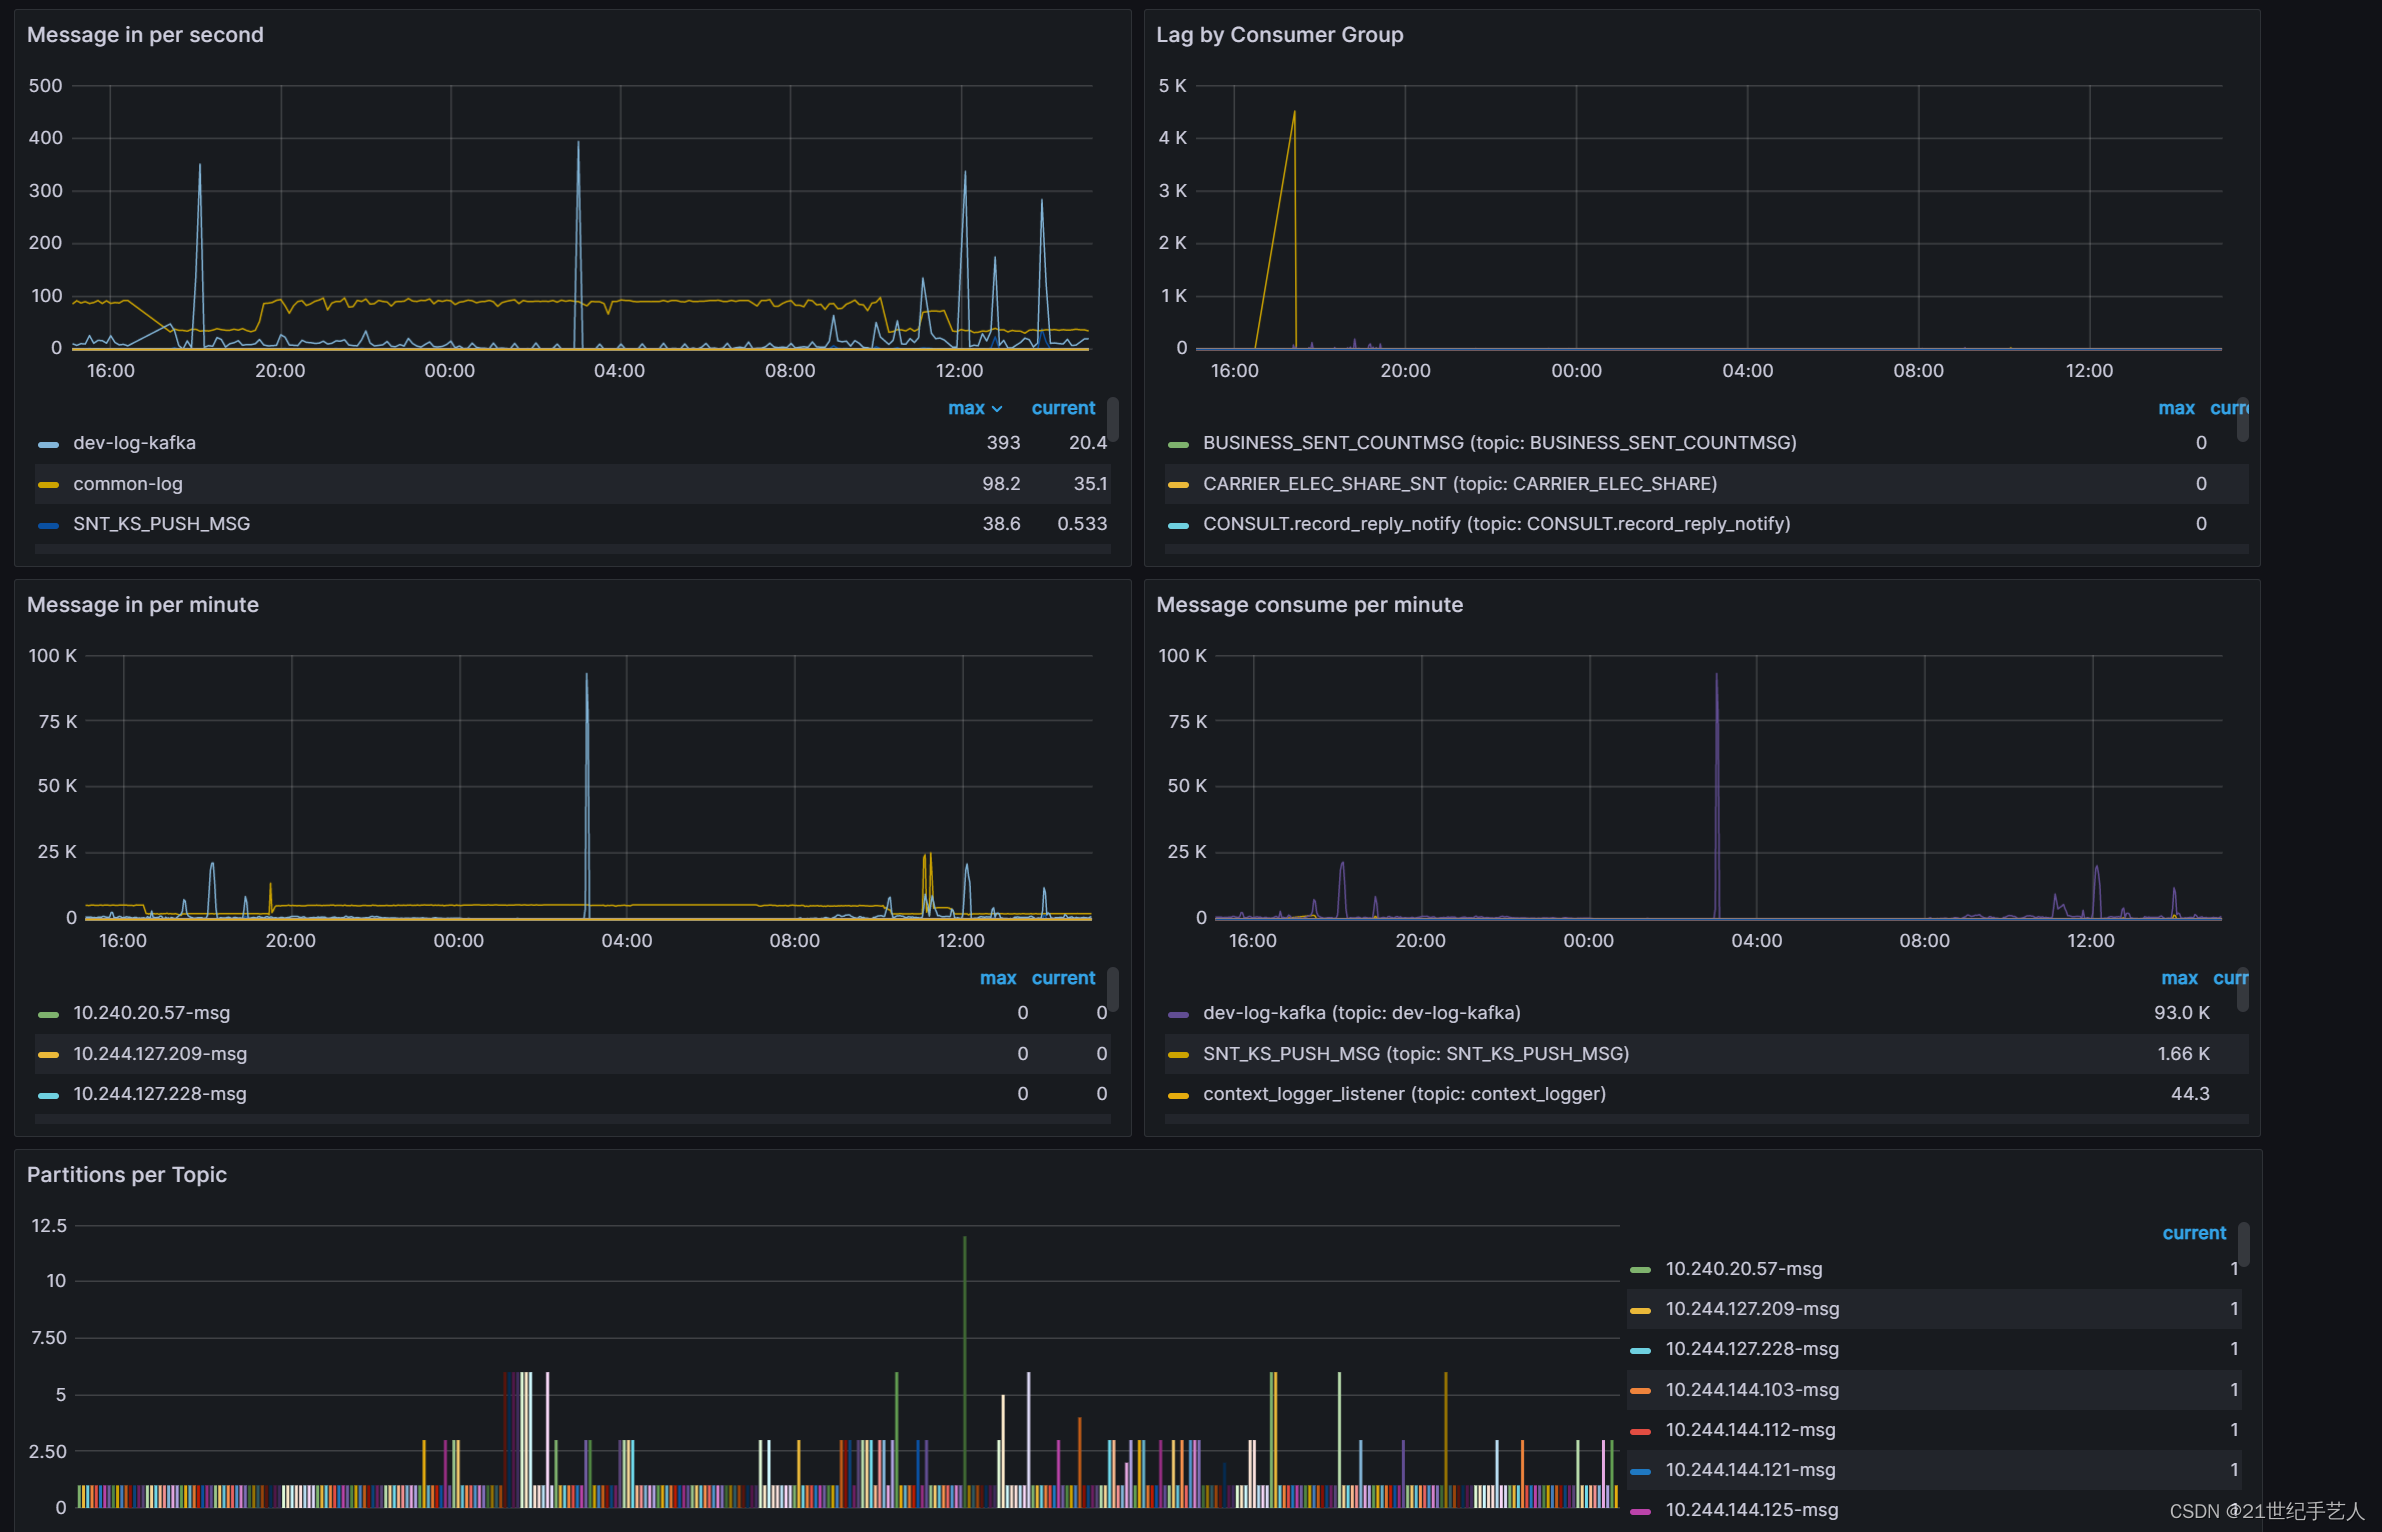2382x1532 pixels.
Task: Open Message consume per minute panel title
Action: click(x=1309, y=605)
